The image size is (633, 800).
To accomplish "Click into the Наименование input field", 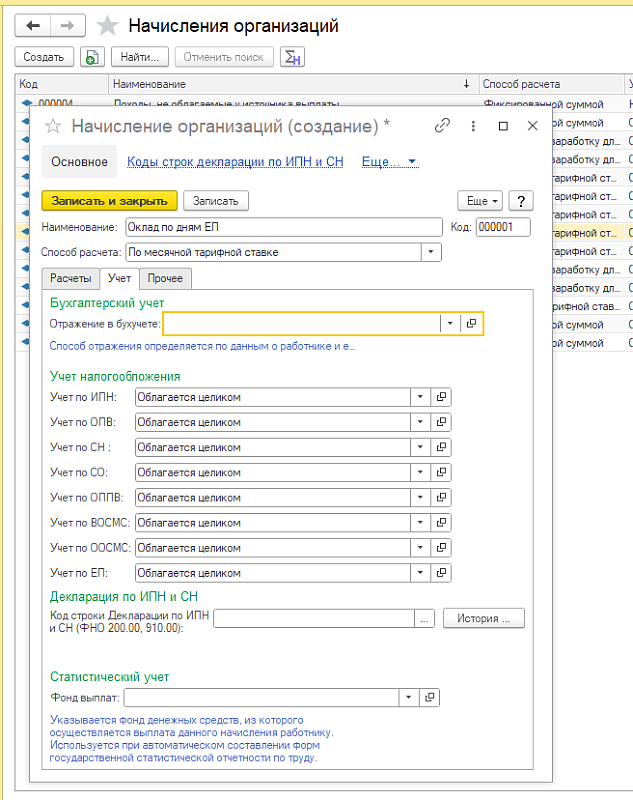I will (283, 227).
